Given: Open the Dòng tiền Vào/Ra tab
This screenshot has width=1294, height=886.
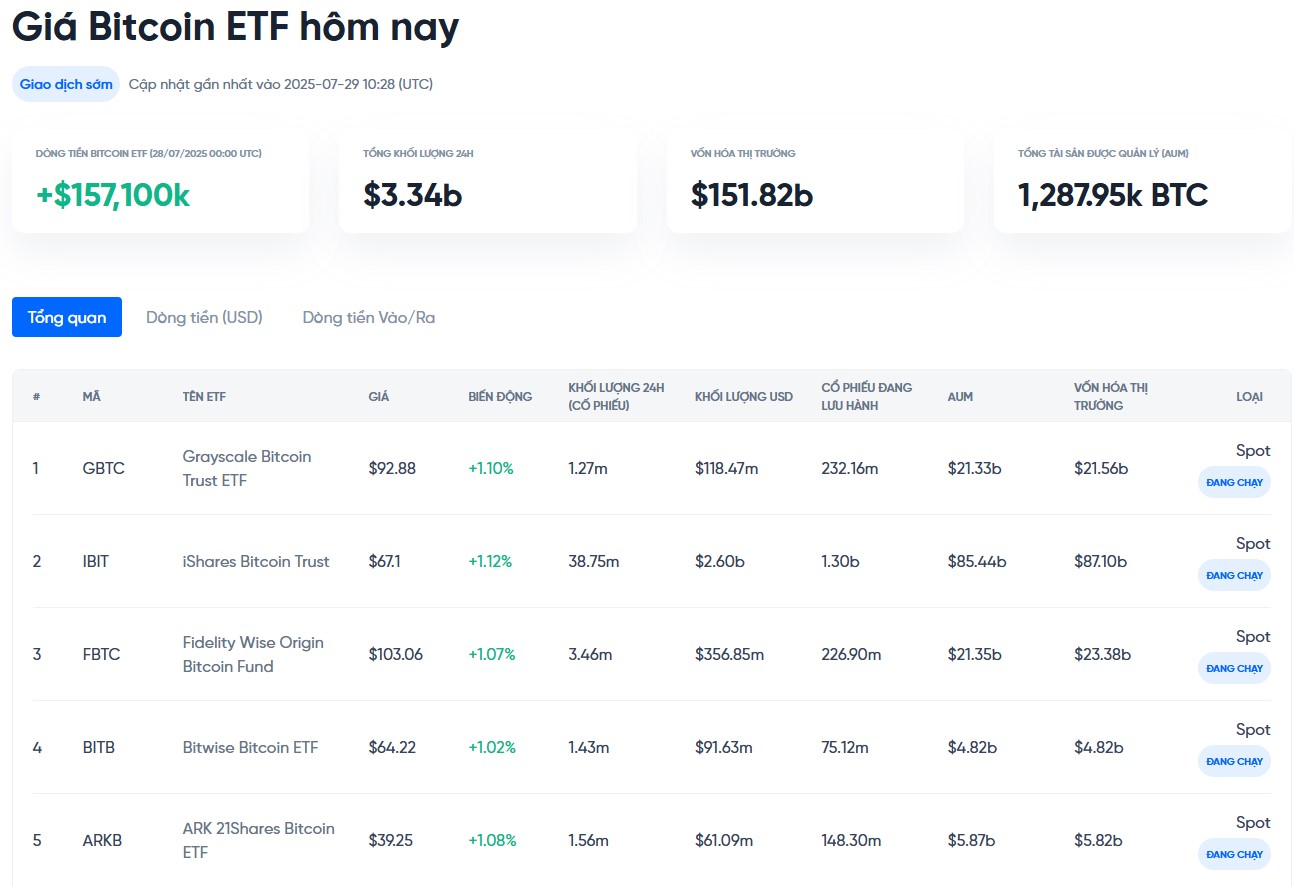Looking at the screenshot, I should click(x=369, y=317).
